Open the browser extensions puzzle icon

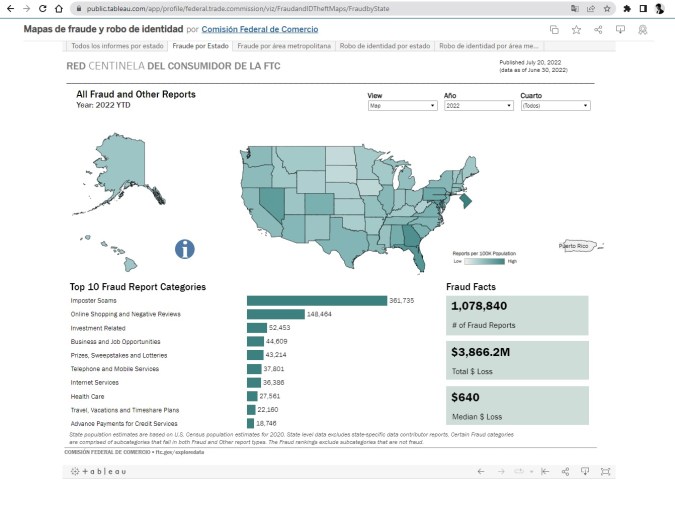point(626,8)
